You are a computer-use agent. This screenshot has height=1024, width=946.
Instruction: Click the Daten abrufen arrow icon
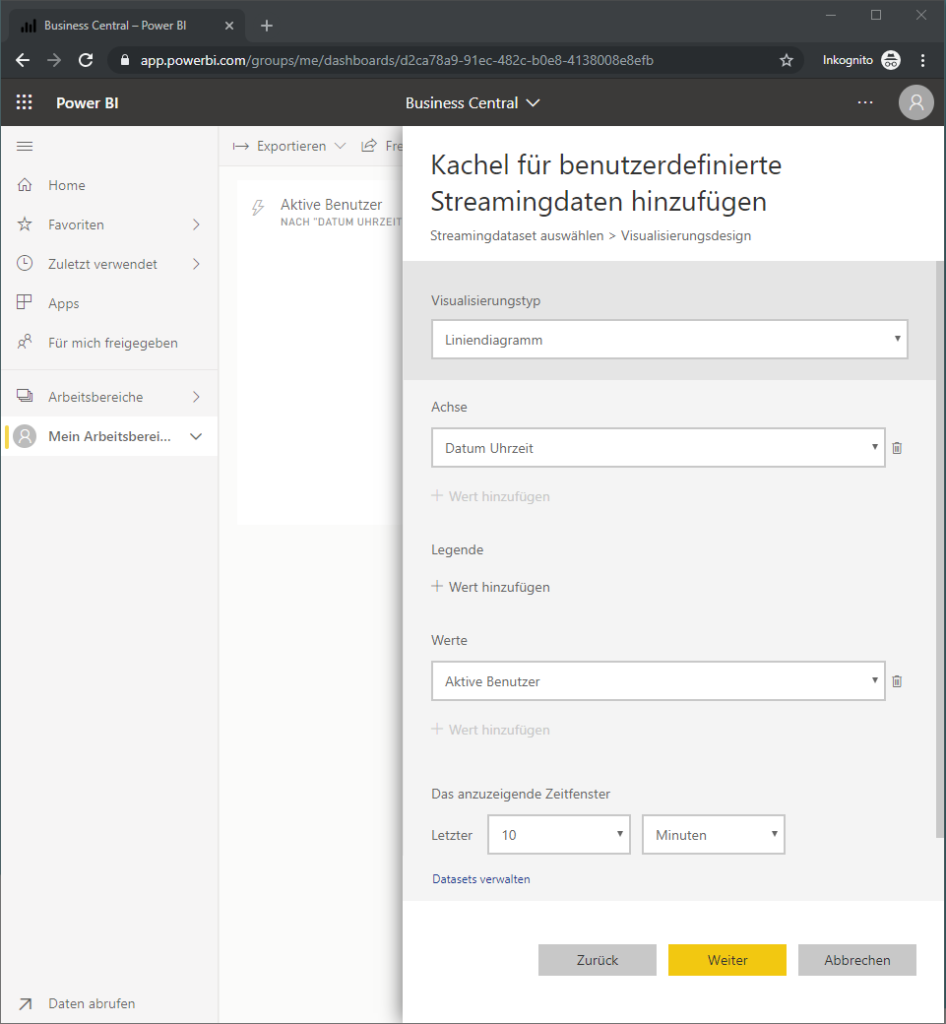25,1004
